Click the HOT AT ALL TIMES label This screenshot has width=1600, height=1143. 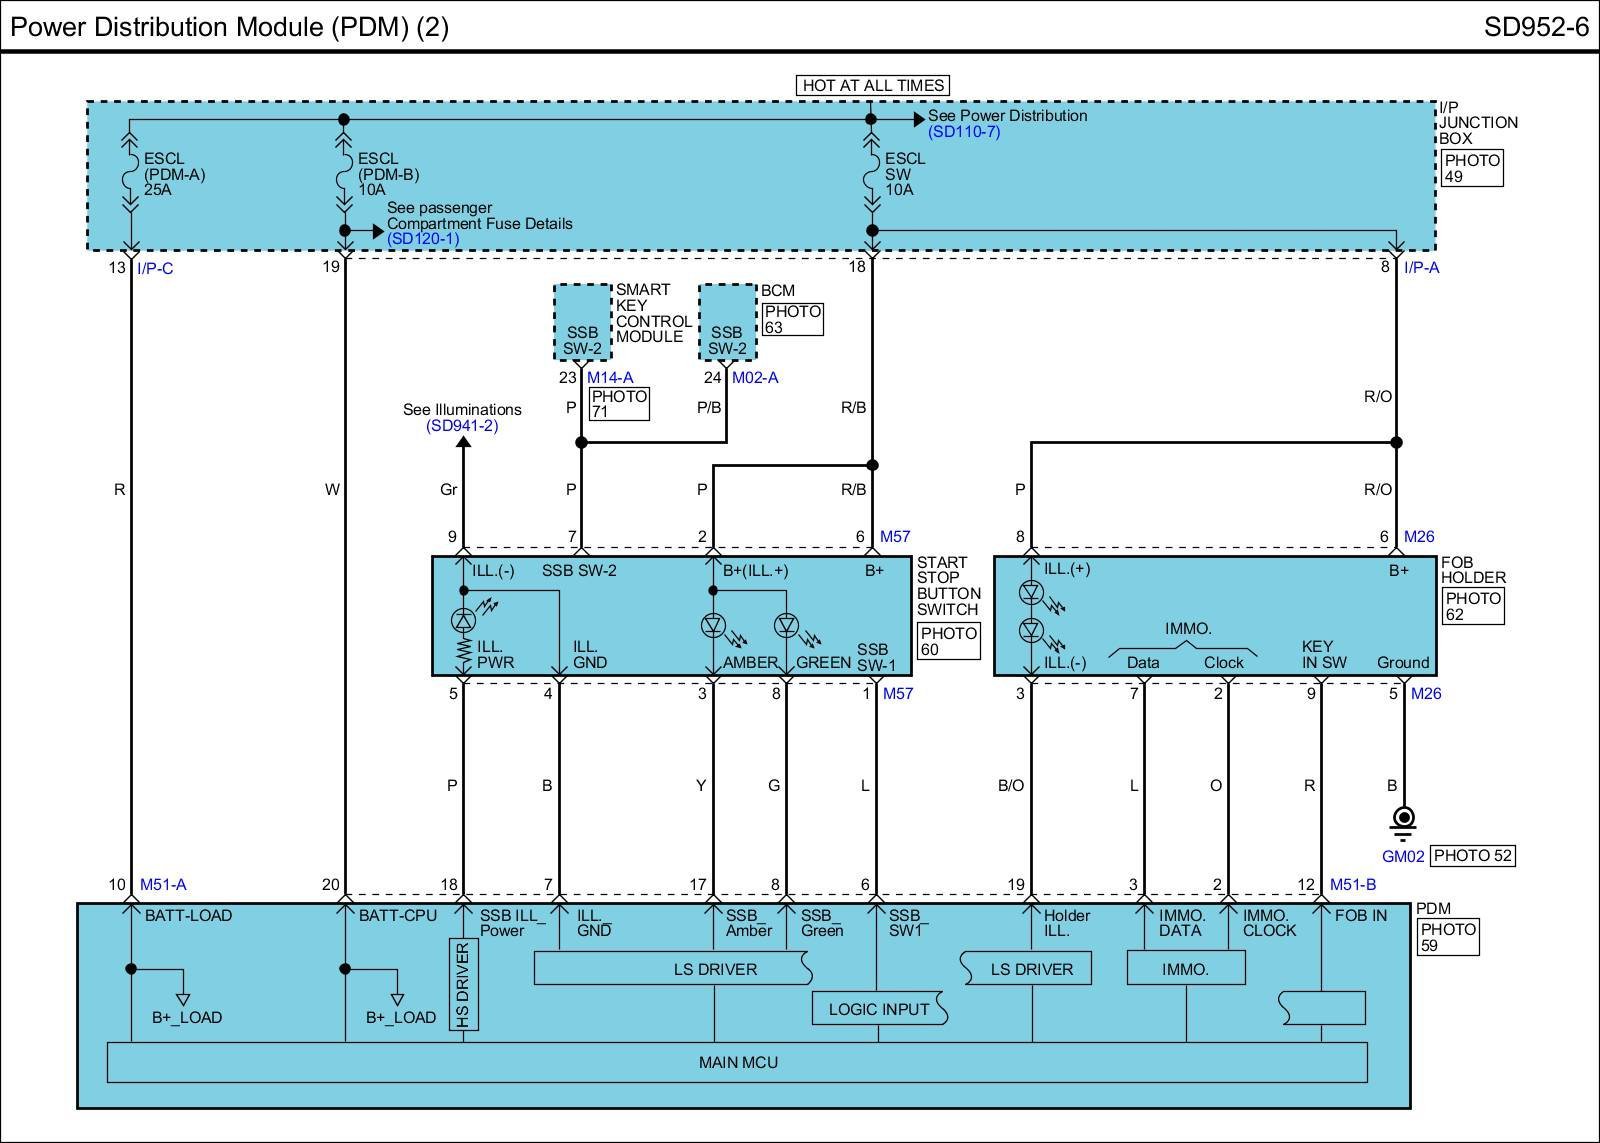point(872,86)
